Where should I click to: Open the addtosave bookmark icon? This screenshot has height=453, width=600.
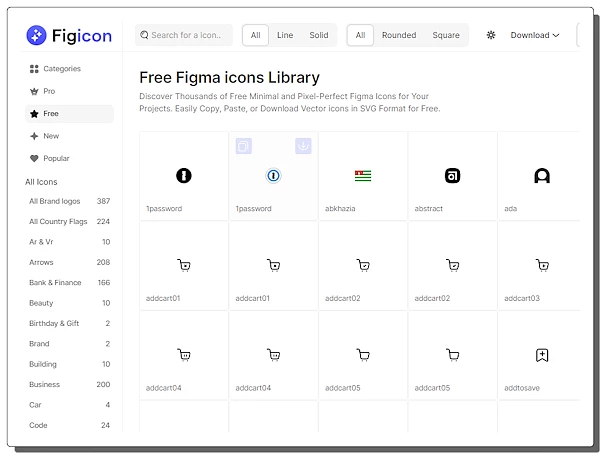point(541,355)
